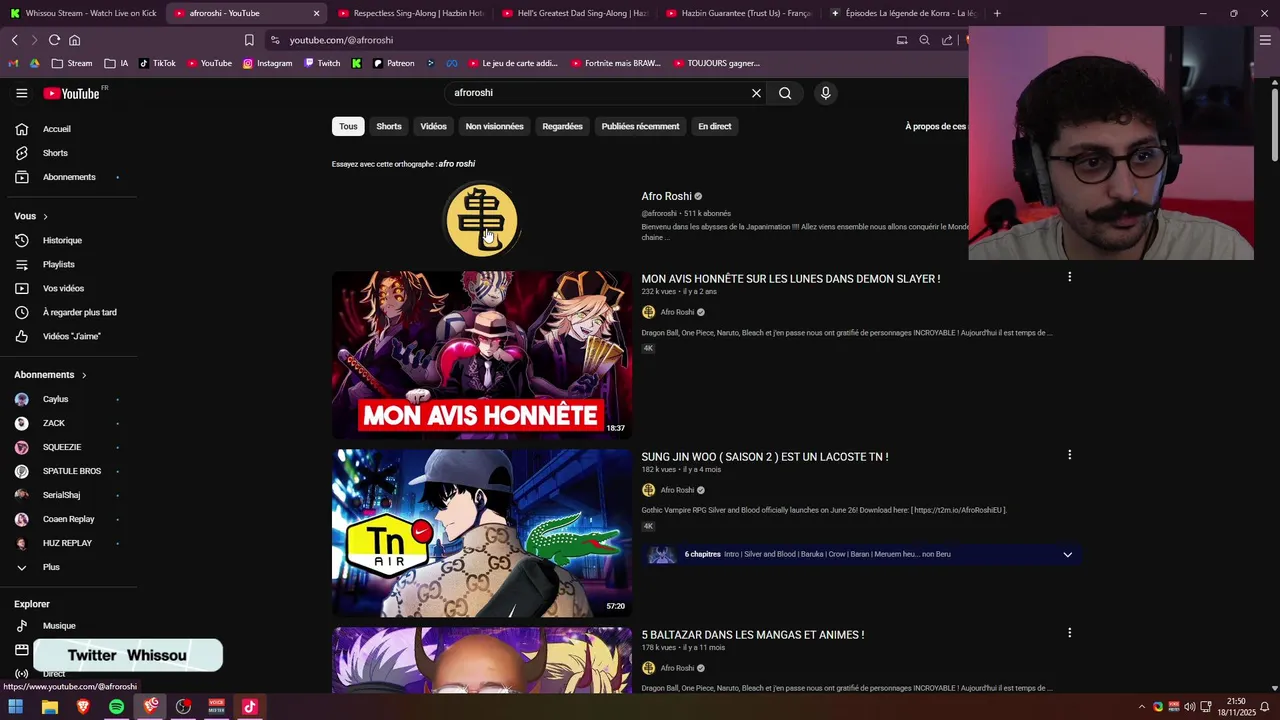
Task: Select the Shorts filter chip
Action: click(389, 126)
